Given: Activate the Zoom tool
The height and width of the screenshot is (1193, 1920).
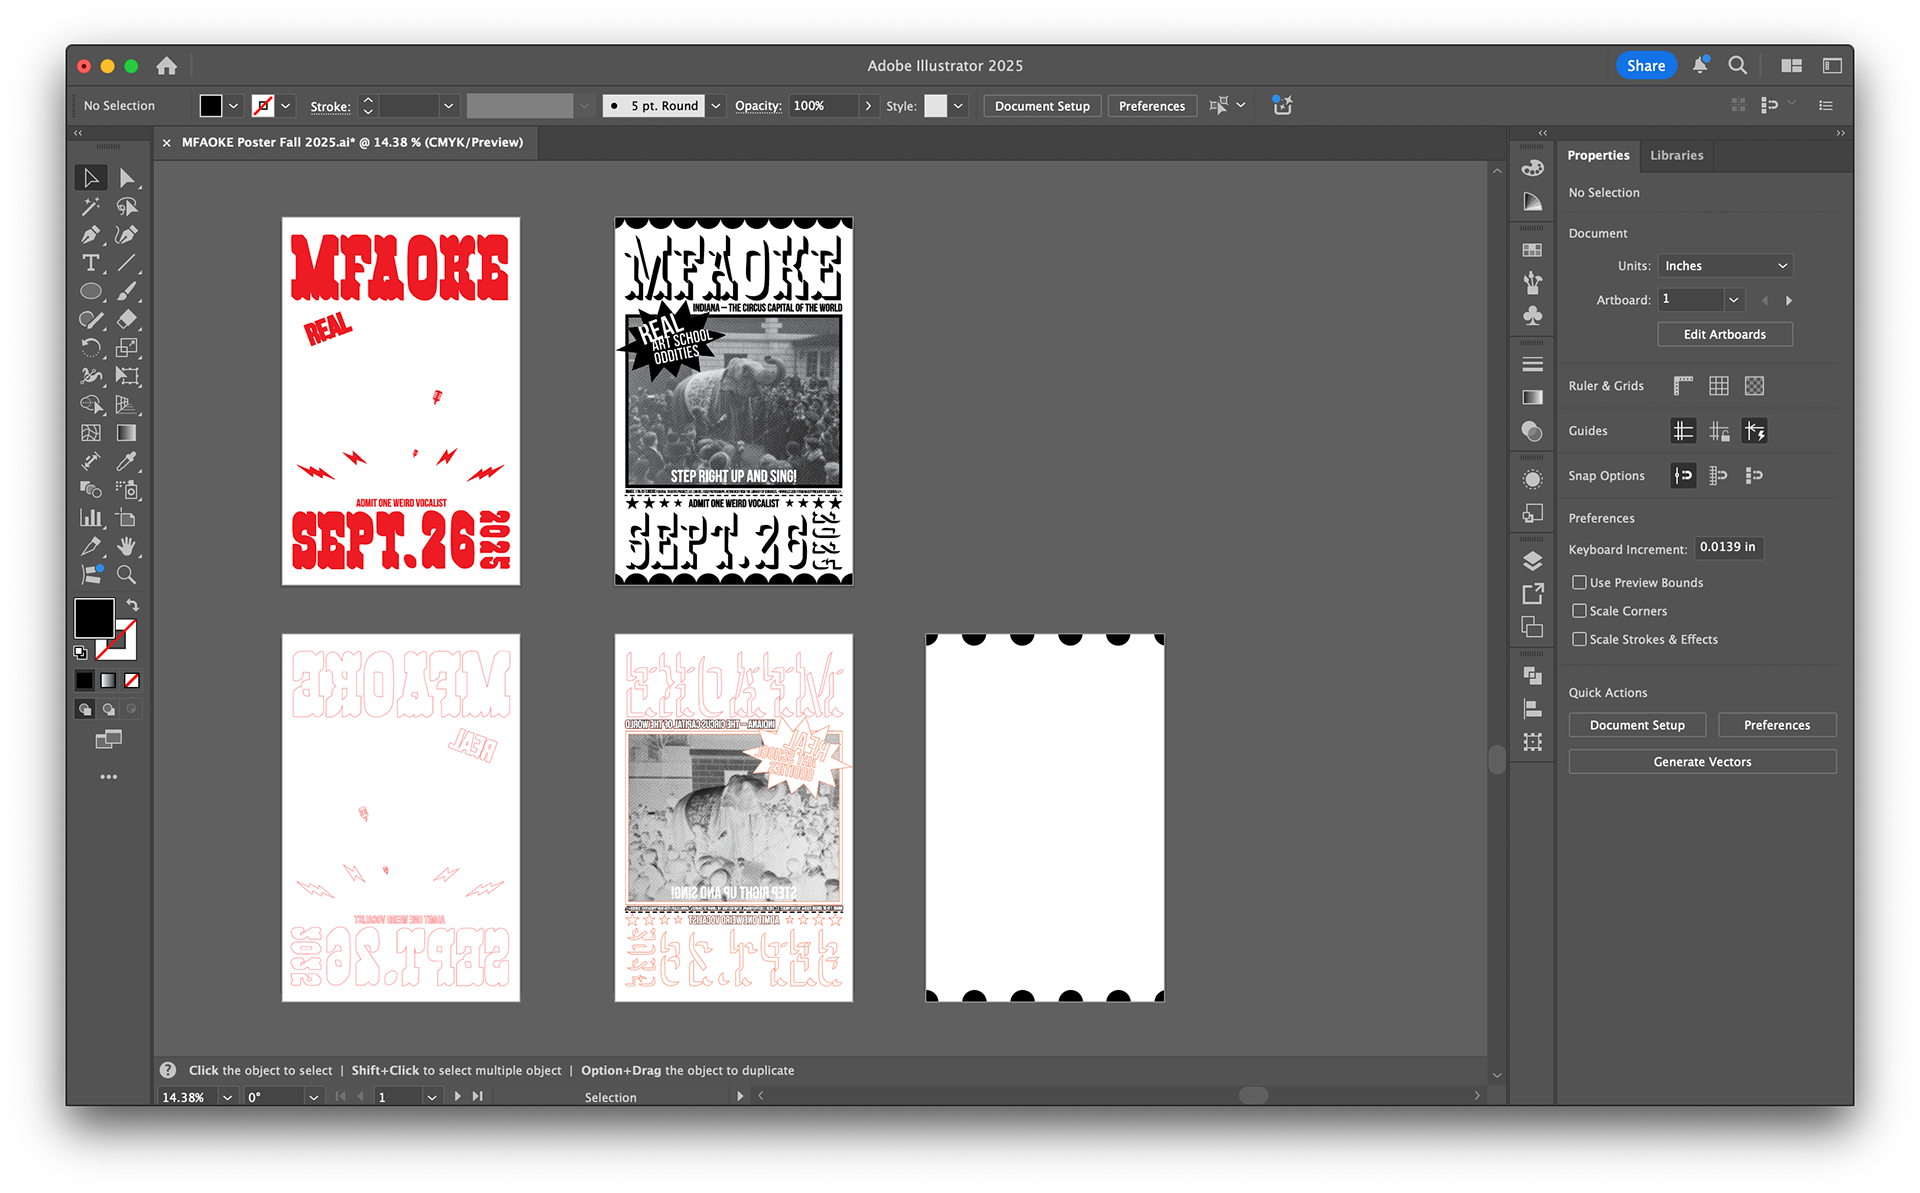Looking at the screenshot, I should pos(126,575).
